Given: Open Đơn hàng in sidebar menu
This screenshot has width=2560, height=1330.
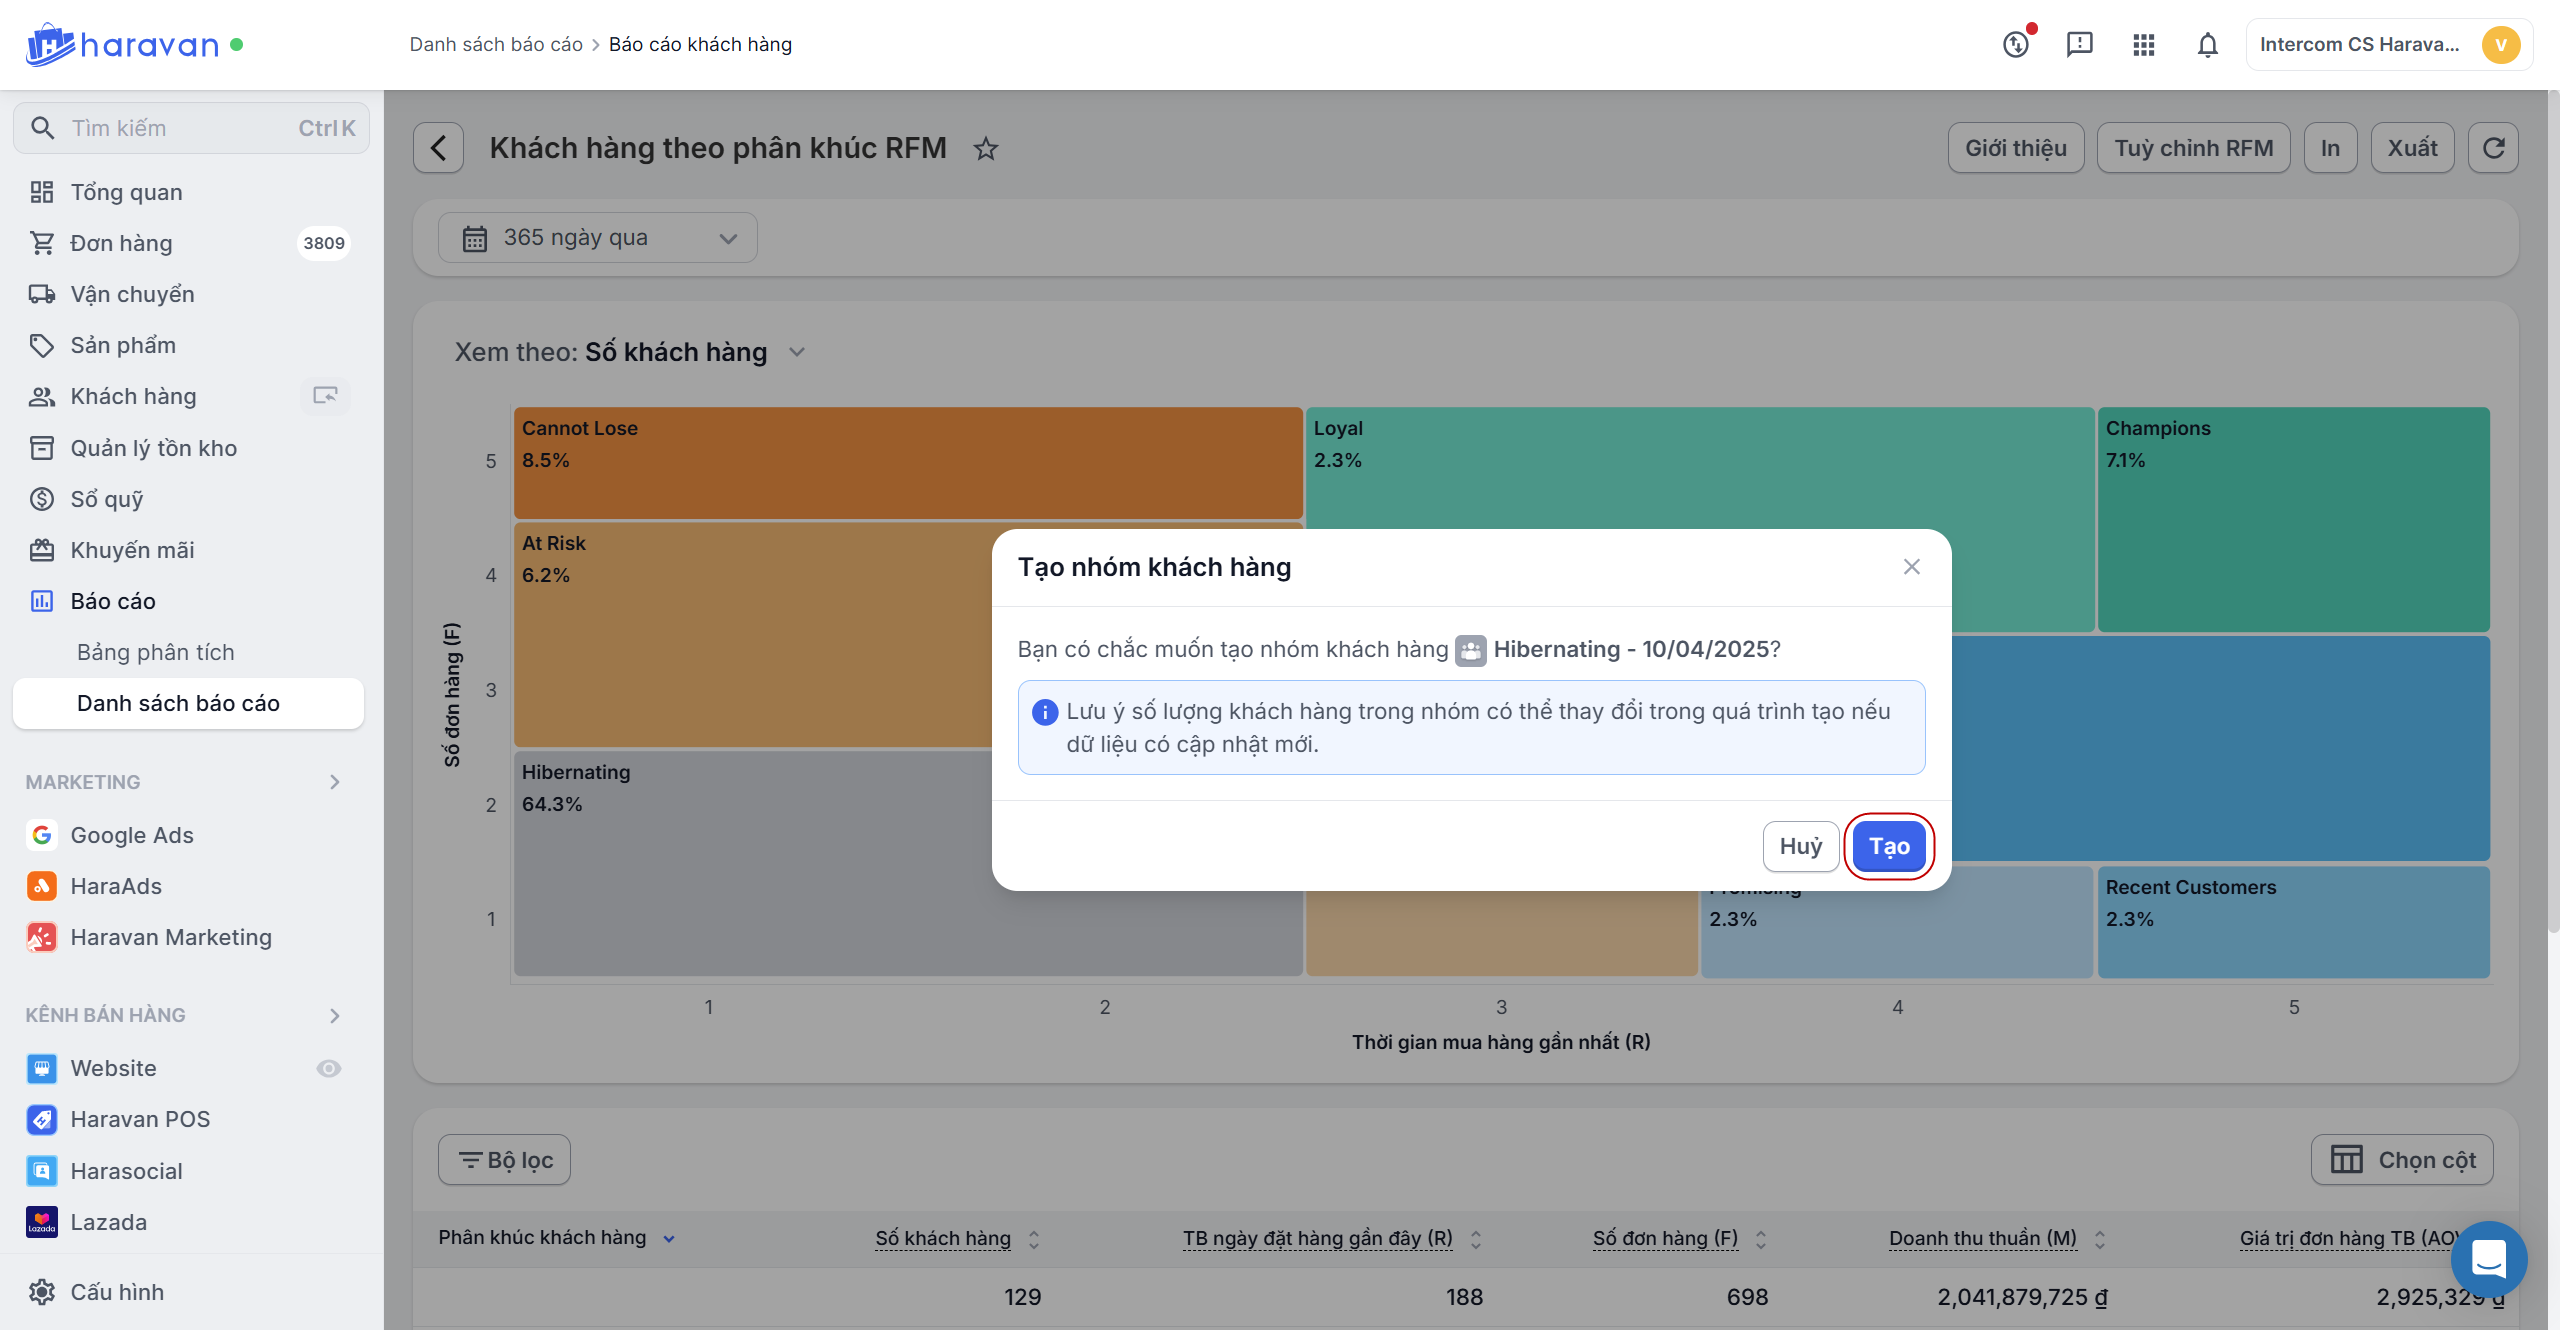Looking at the screenshot, I should 121,243.
